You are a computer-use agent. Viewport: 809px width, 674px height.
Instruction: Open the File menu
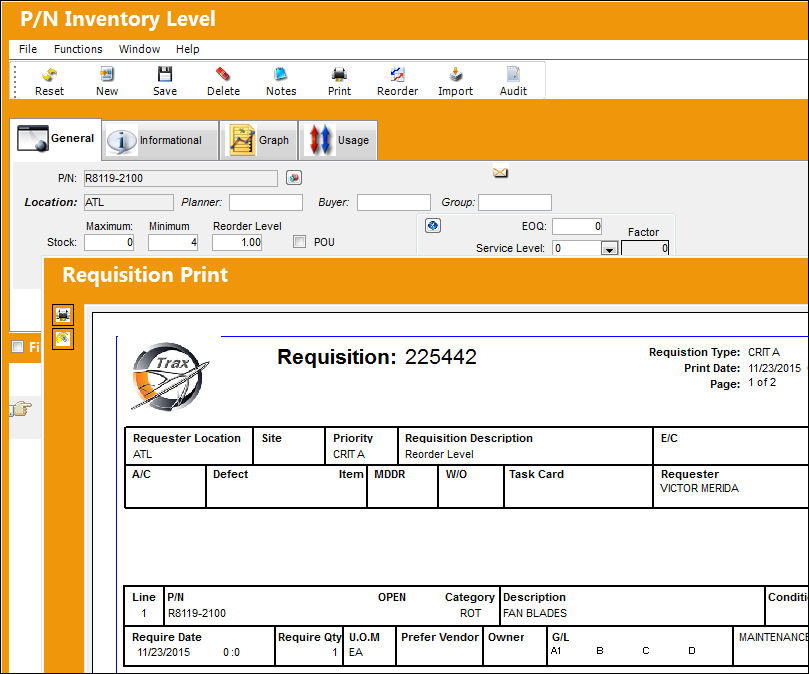point(28,49)
